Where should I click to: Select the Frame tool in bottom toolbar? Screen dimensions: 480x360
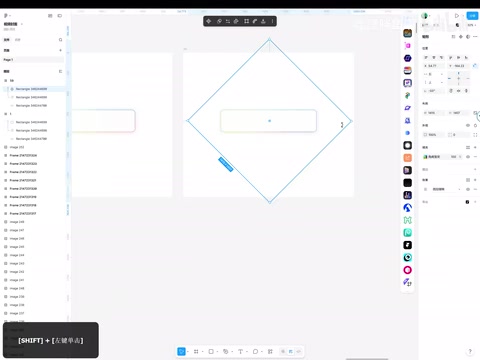coord(196,351)
